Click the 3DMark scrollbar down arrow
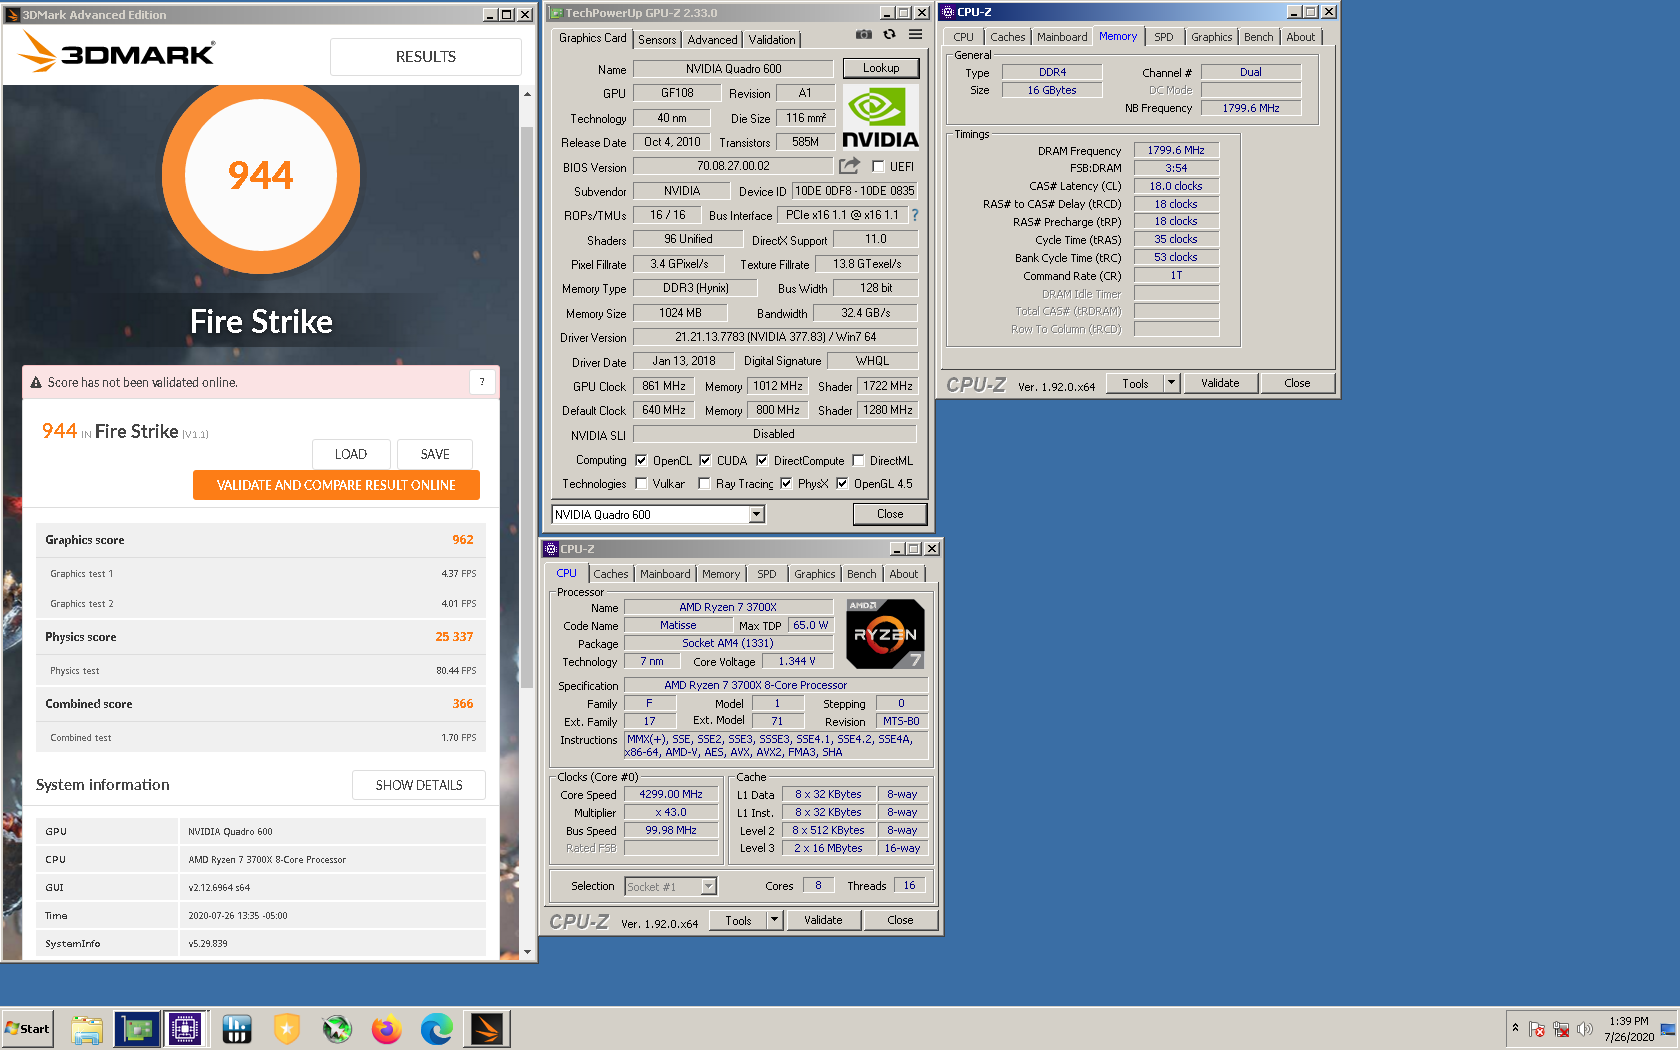This screenshot has height=1050, width=1680. [x=527, y=952]
